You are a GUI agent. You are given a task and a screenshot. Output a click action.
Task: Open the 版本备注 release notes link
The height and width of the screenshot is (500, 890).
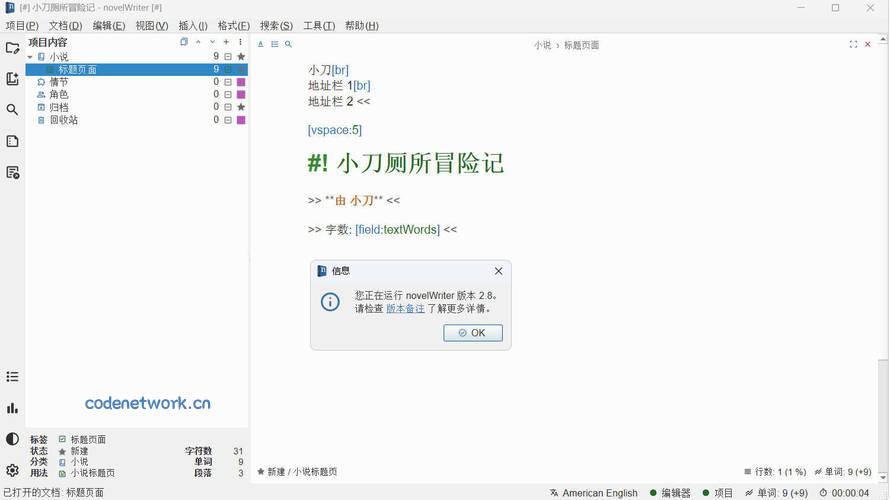point(405,309)
